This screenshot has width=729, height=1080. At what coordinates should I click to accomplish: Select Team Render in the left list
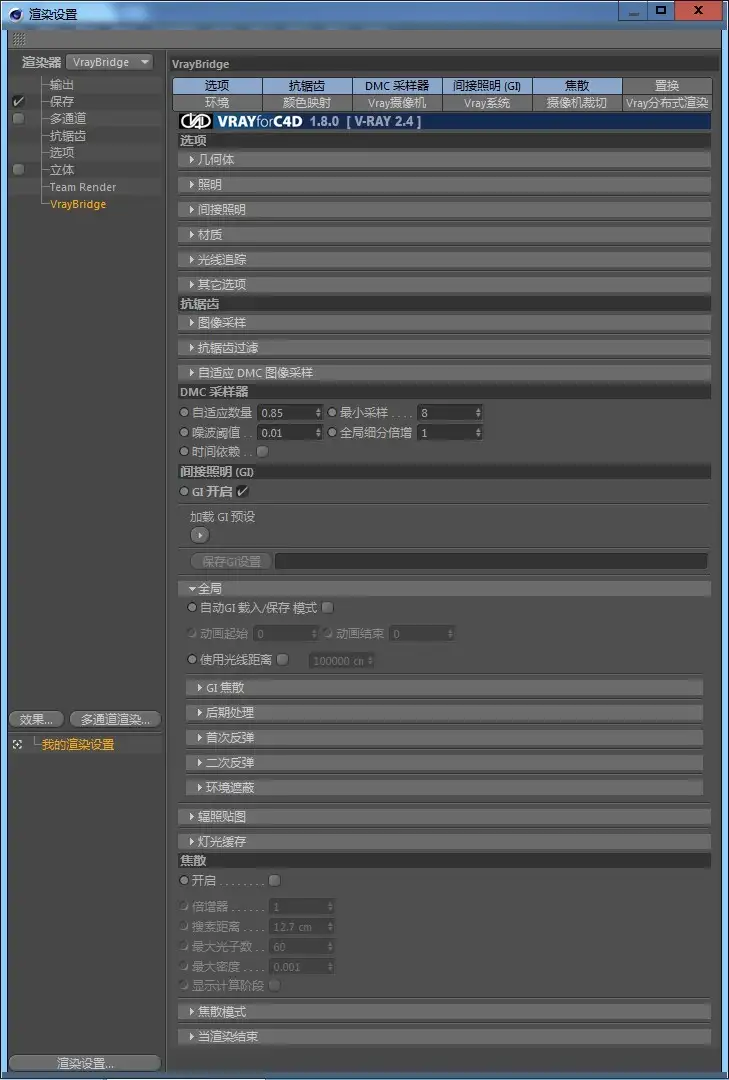point(83,187)
